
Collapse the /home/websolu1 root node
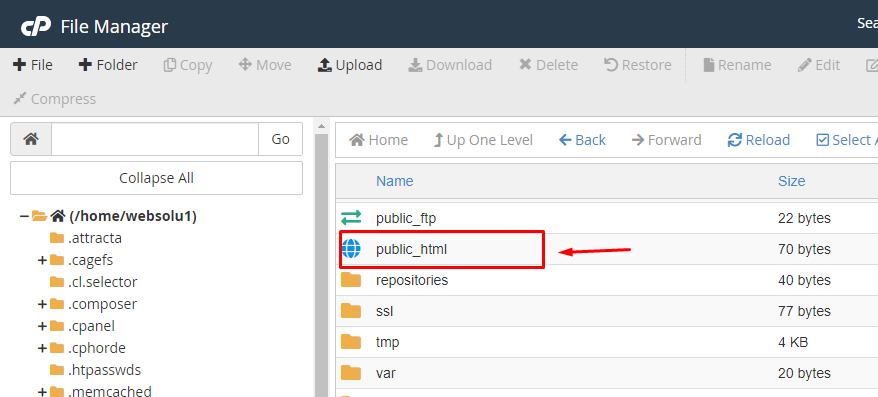(24, 216)
